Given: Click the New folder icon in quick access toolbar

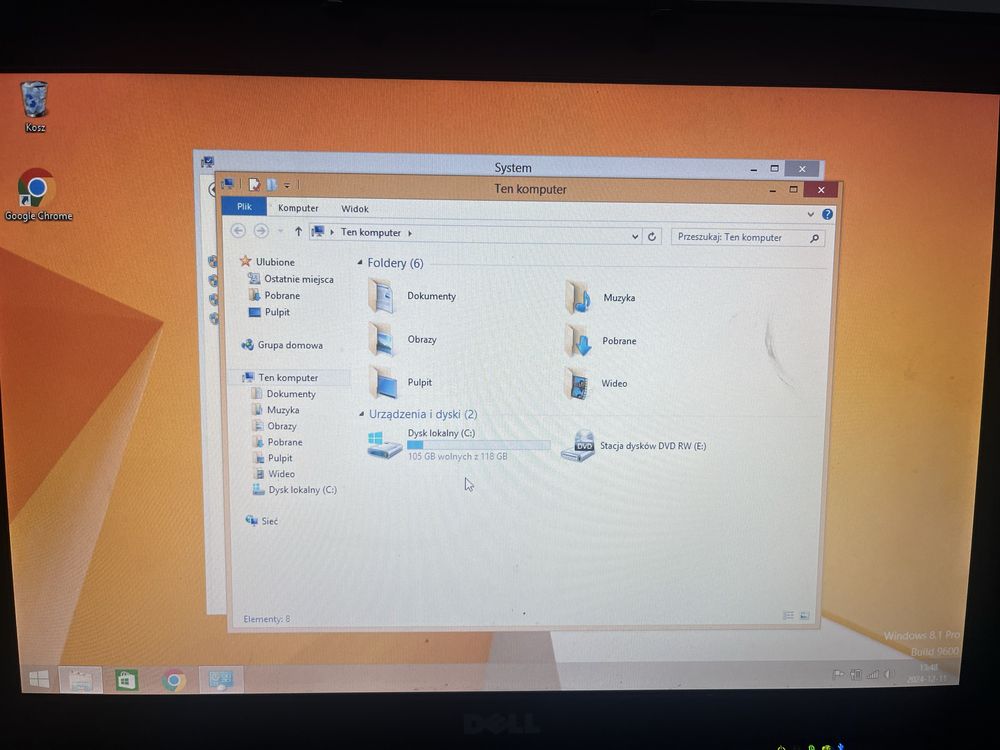Looking at the screenshot, I should coord(272,184).
